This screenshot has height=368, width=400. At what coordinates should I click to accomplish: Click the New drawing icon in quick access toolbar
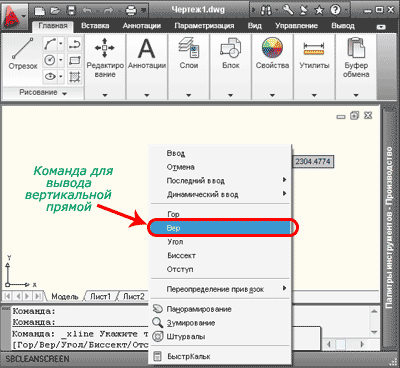pos(40,11)
